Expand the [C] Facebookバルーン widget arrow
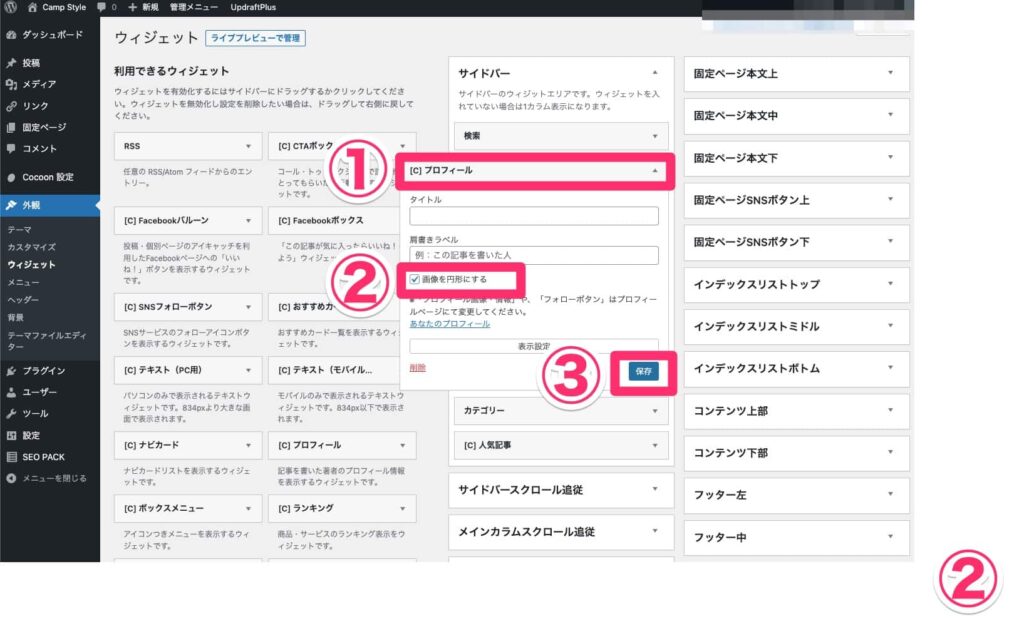1024x626 pixels. 248,221
